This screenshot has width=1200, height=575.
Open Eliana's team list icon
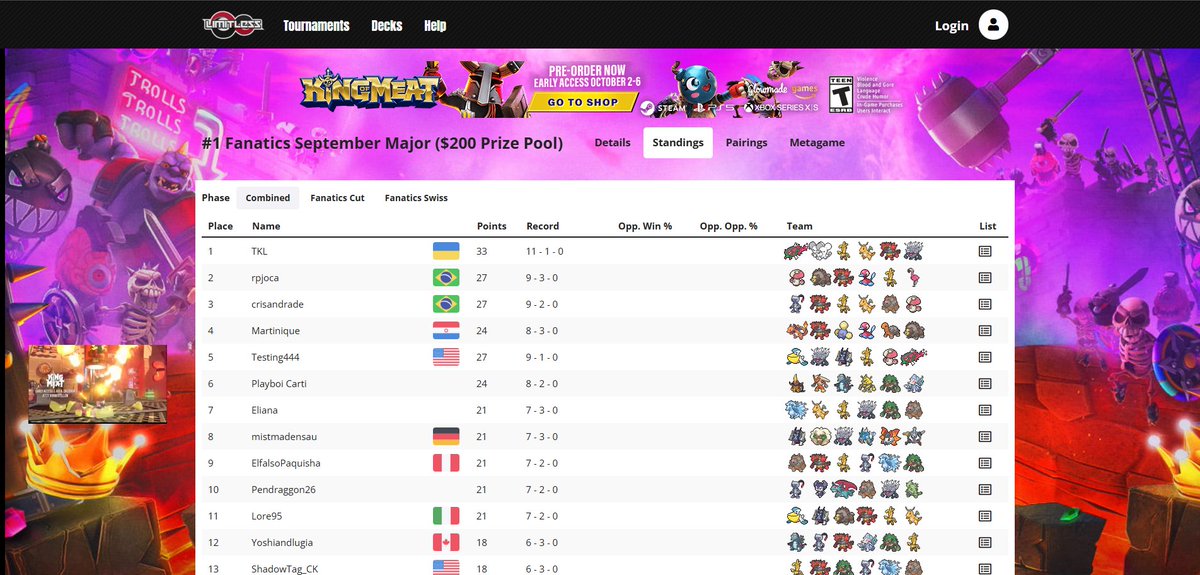[984, 410]
